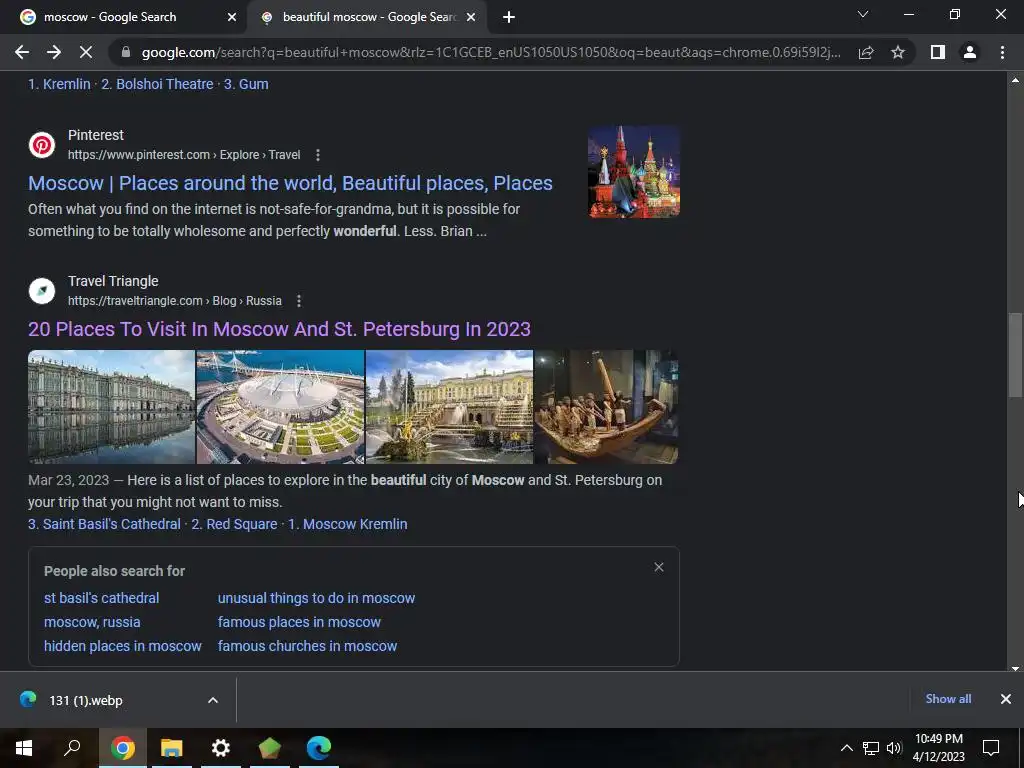
Task: Open the palace reflection thumbnail image
Action: (x=111, y=407)
